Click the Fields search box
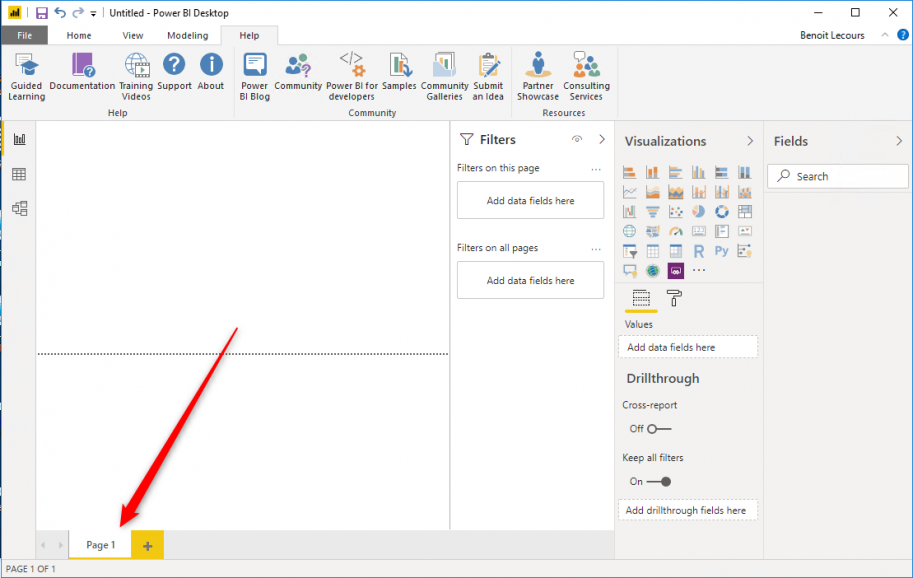Screen dimensions: 913x578 [837, 176]
